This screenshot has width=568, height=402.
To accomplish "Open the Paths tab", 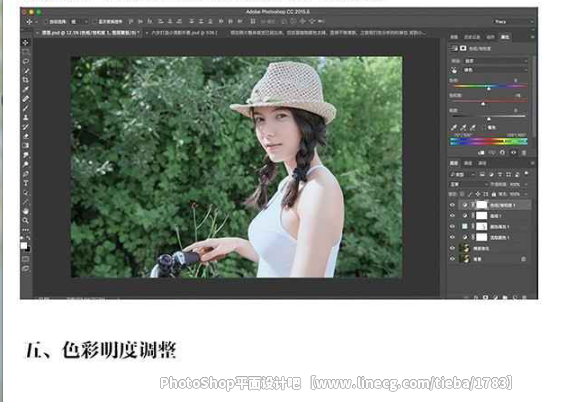I will coord(482,164).
